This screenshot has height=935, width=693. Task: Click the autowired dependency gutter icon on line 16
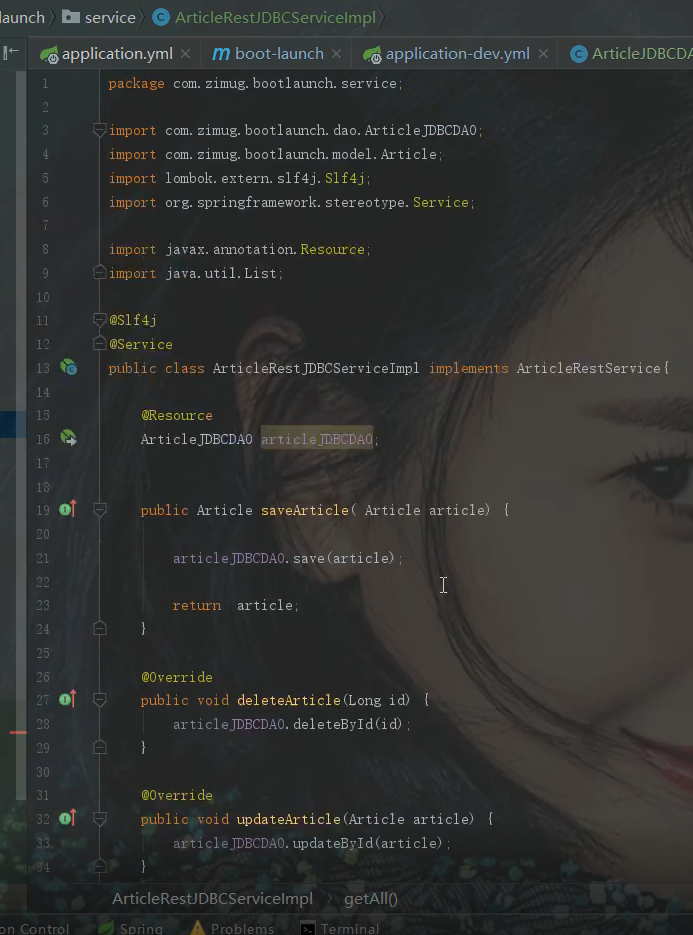click(x=69, y=438)
